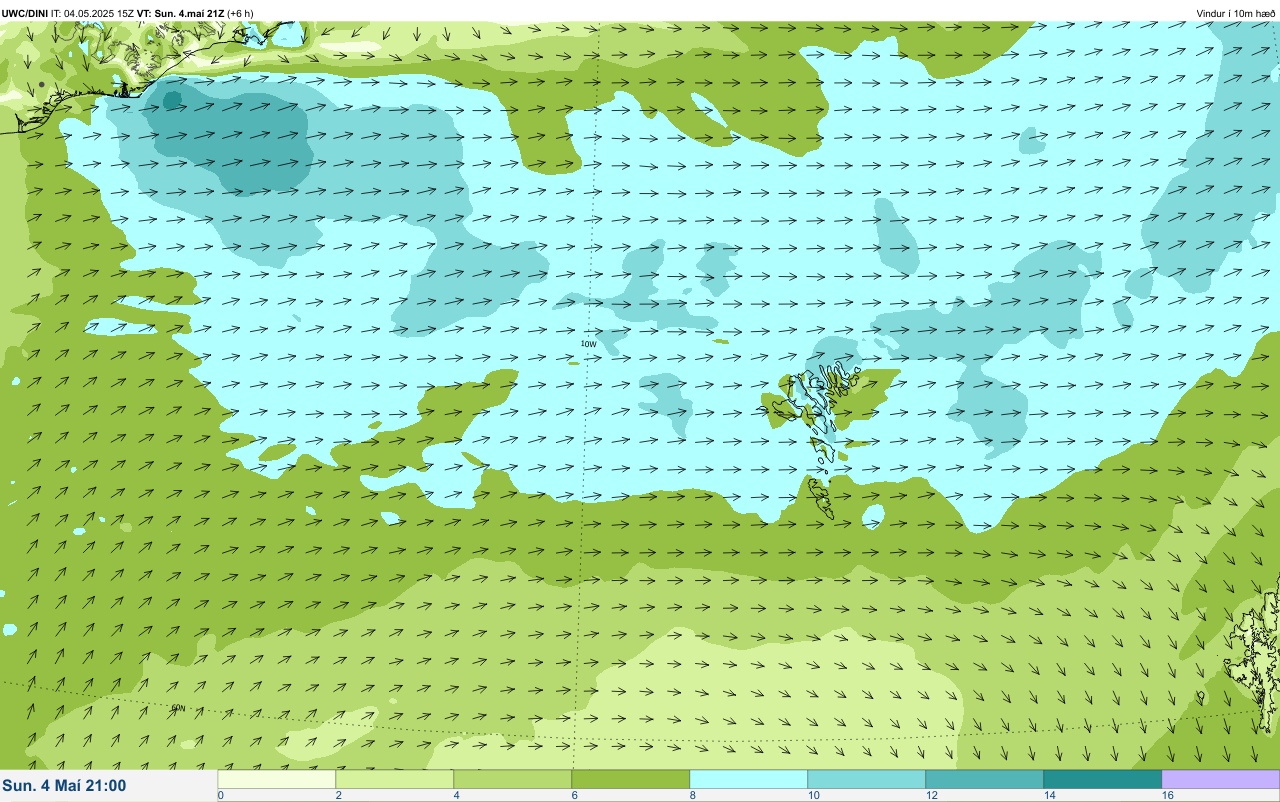Click the 12–14 teal legend swatch

[x=985, y=779]
